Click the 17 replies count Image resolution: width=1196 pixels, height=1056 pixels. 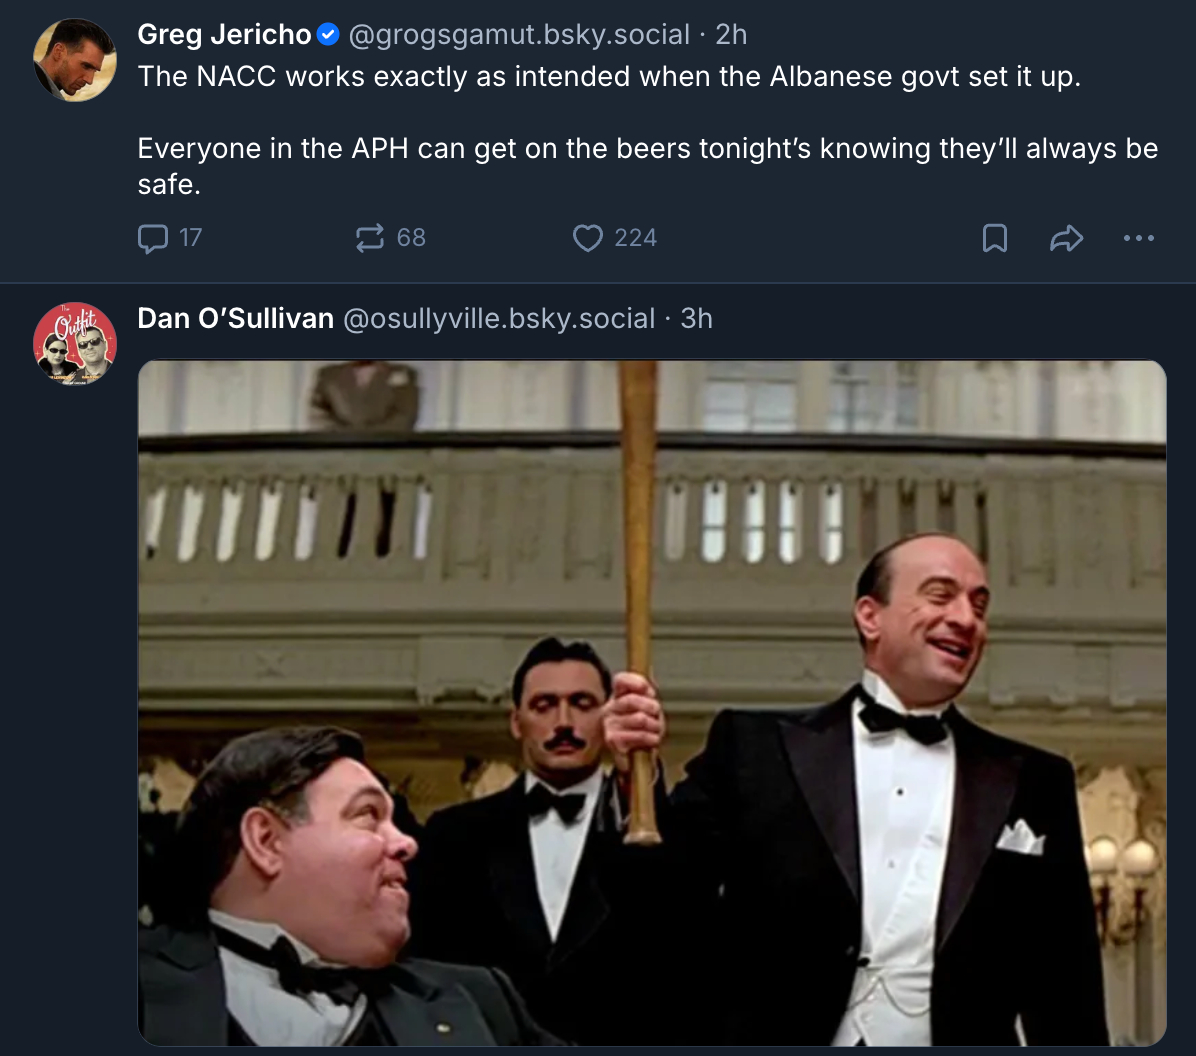pyautogui.click(x=190, y=238)
